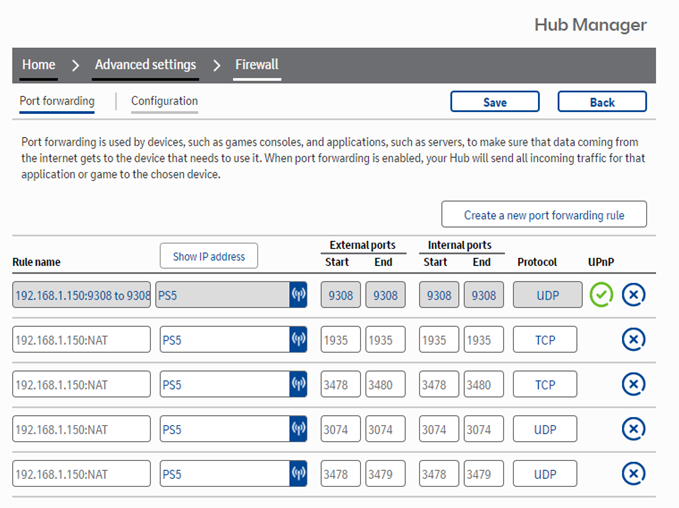Remove the TCP 1935 forwarding rule
The width and height of the screenshot is (679, 508).
point(633,339)
